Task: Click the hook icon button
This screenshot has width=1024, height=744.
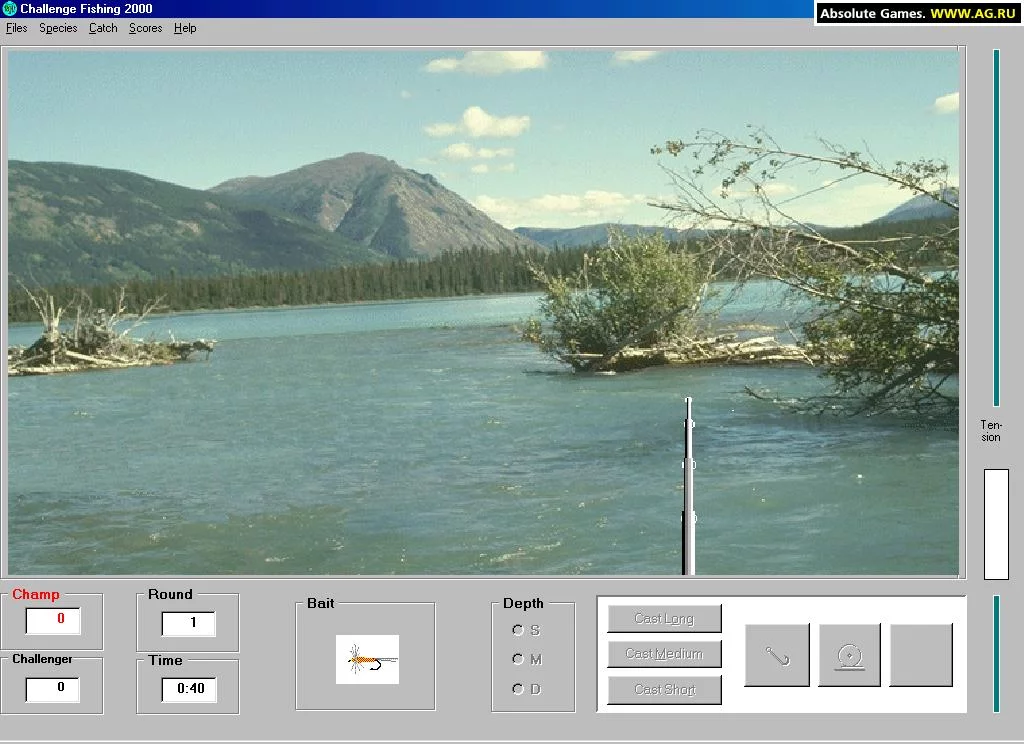Action: point(776,655)
